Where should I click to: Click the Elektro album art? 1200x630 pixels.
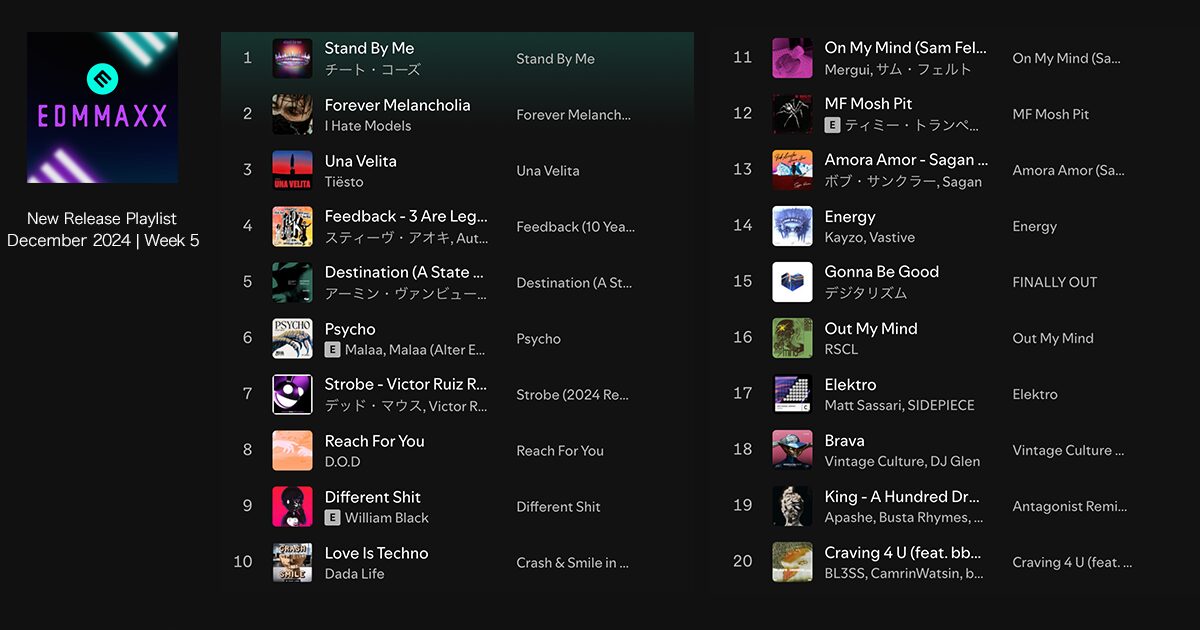[792, 394]
